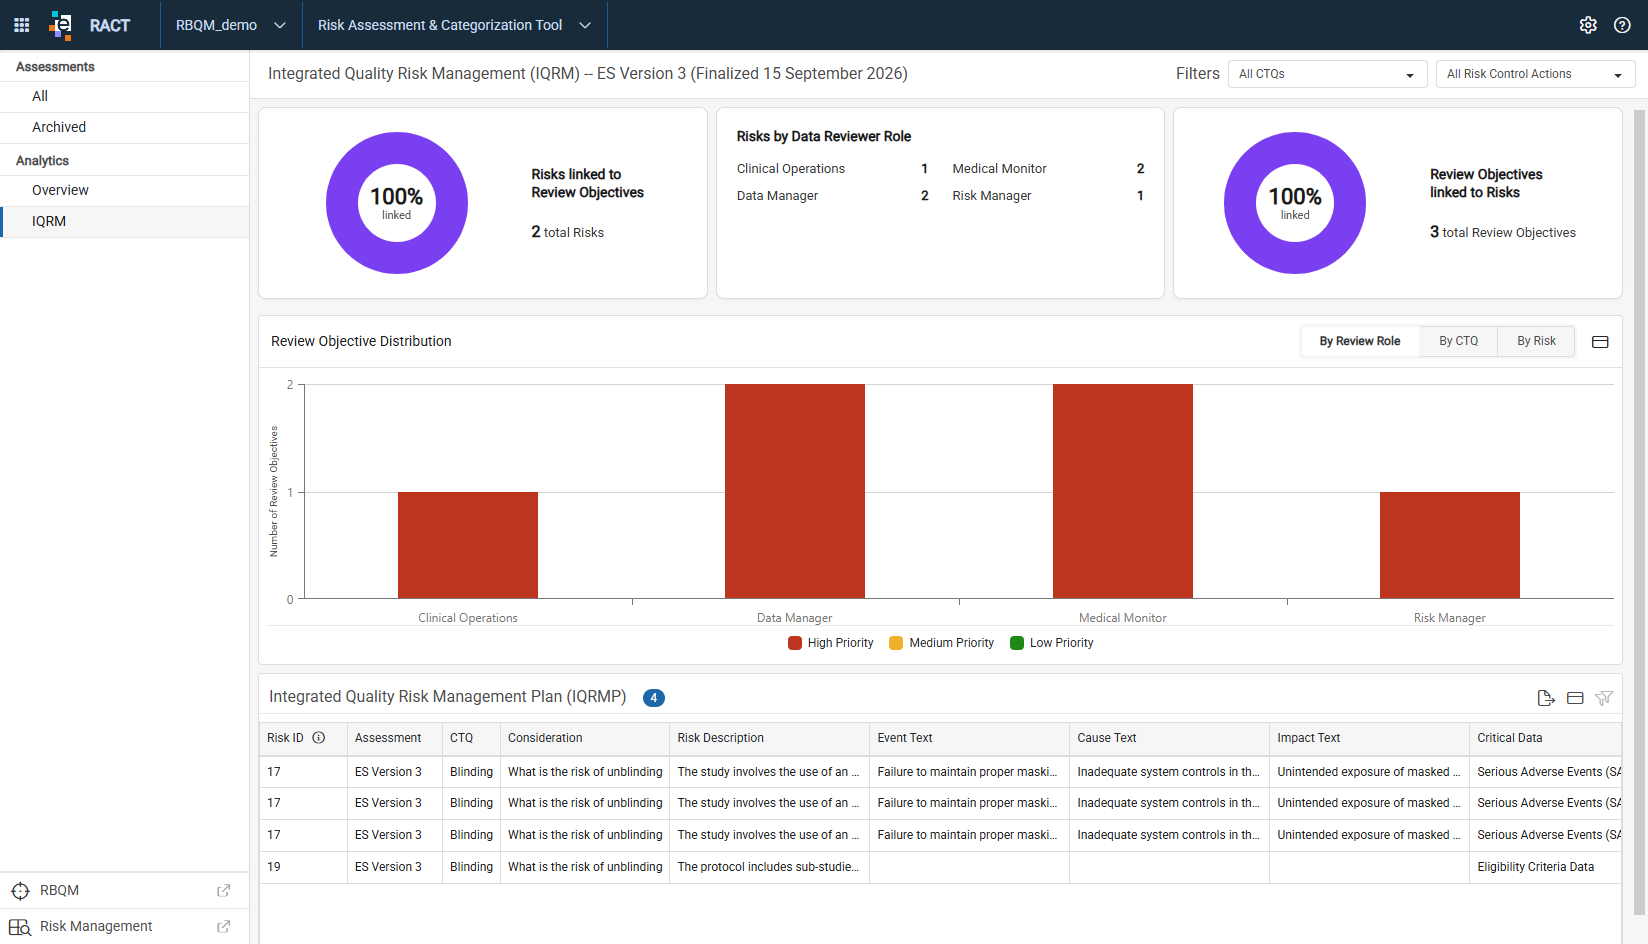Open the help question mark icon

[x=1622, y=25]
